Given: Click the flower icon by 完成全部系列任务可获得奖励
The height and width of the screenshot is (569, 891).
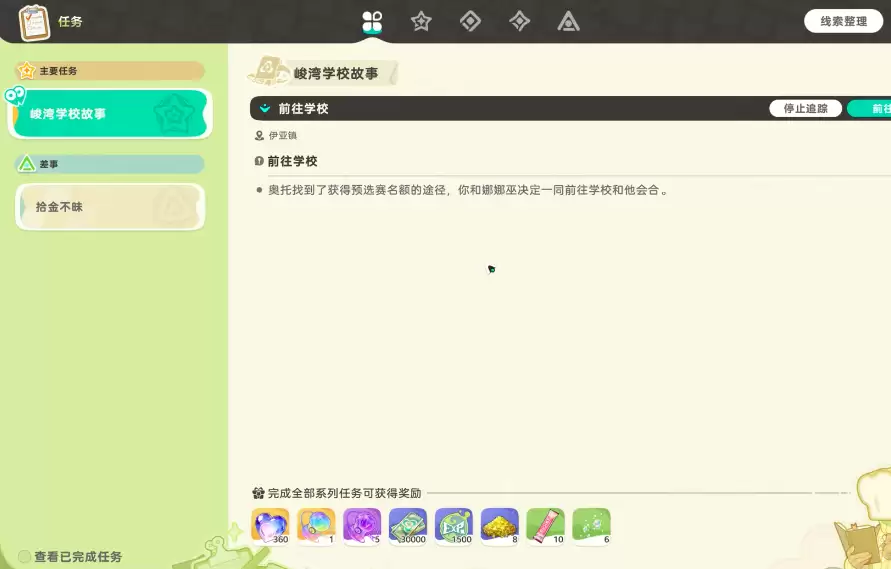Looking at the screenshot, I should pos(259,493).
